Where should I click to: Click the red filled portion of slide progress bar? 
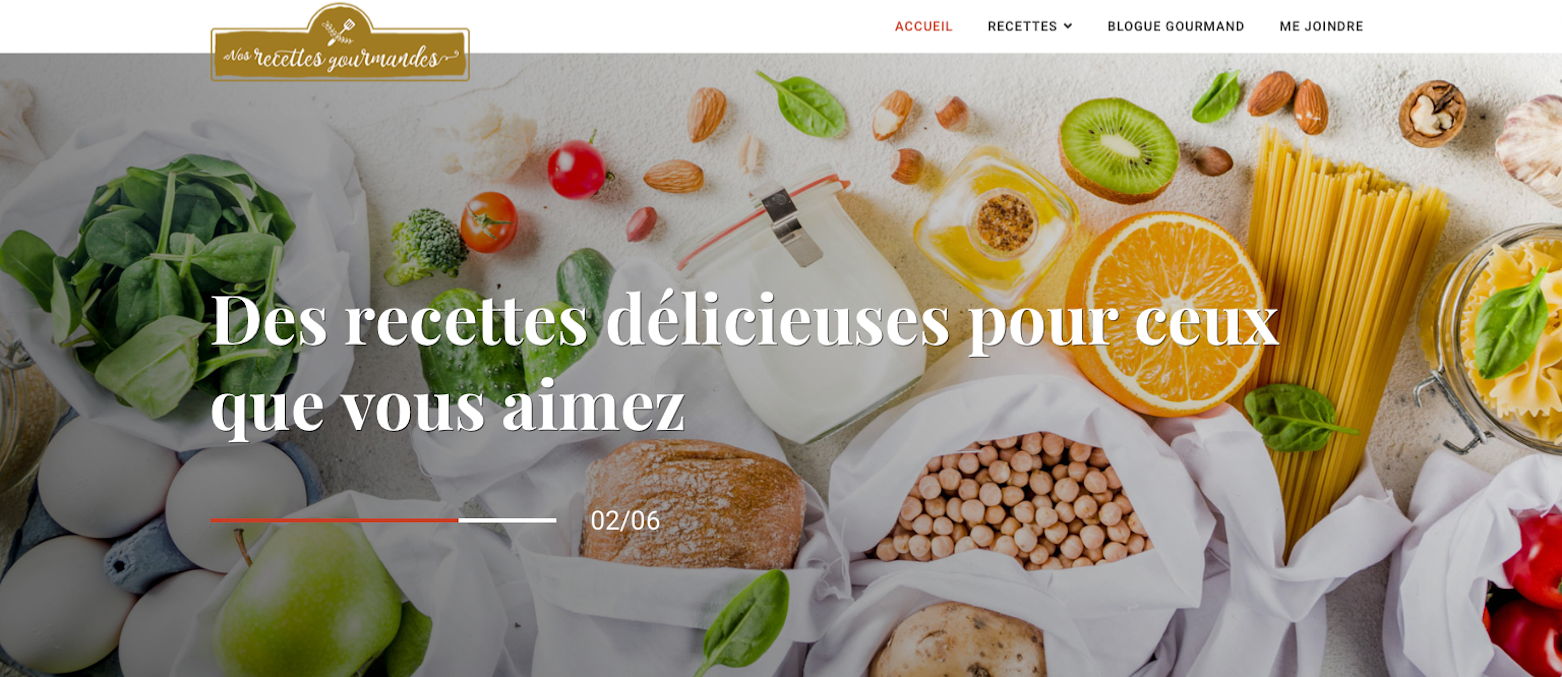334,520
